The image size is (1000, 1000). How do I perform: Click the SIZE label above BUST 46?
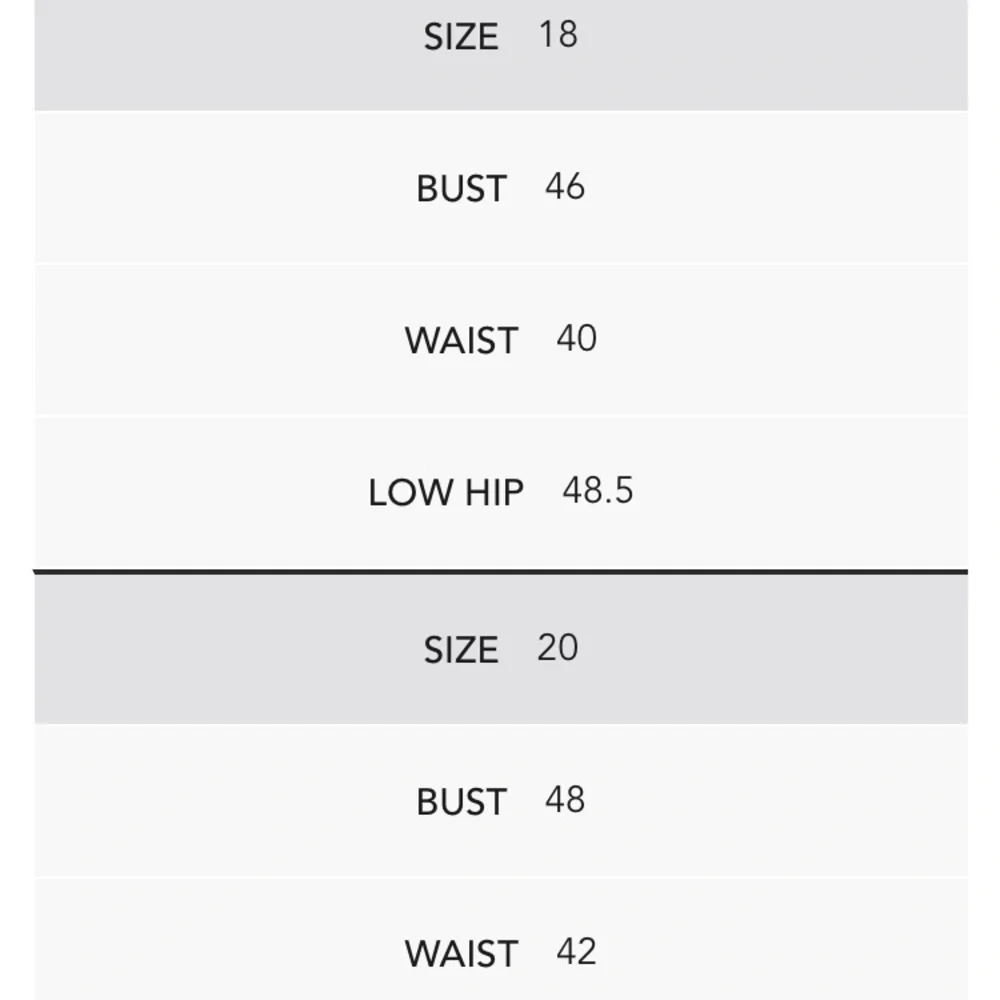click(460, 37)
